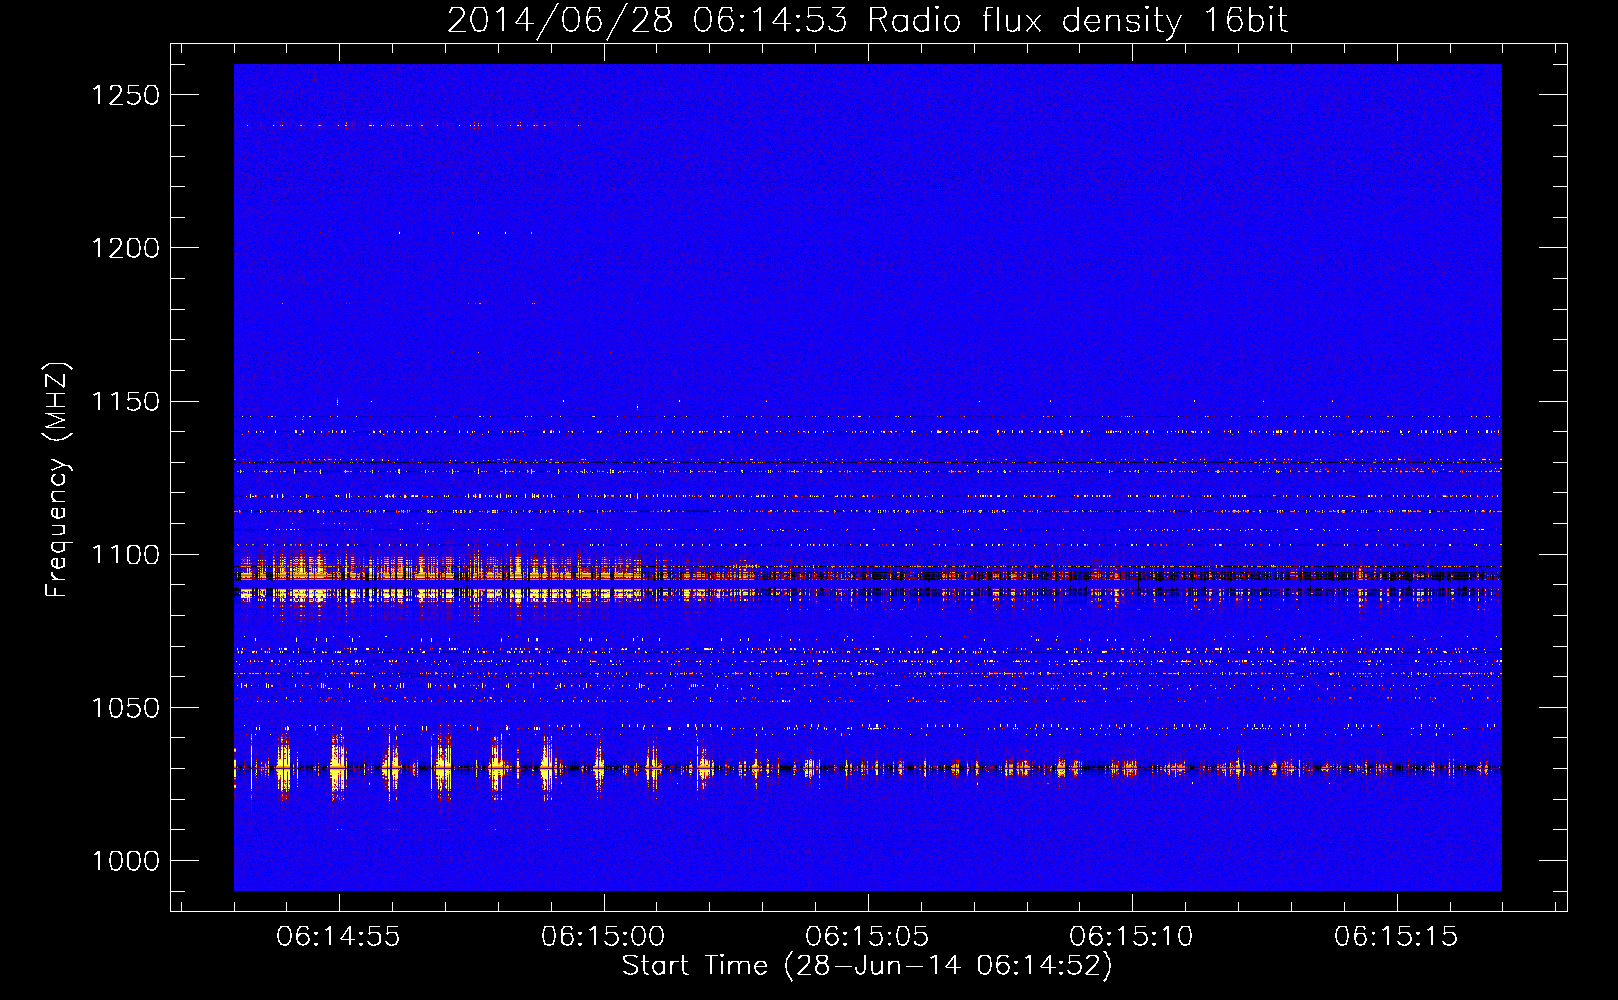Click the 1200 frequency tick label
Image resolution: width=1618 pixels, height=1000 pixels.
point(126,248)
